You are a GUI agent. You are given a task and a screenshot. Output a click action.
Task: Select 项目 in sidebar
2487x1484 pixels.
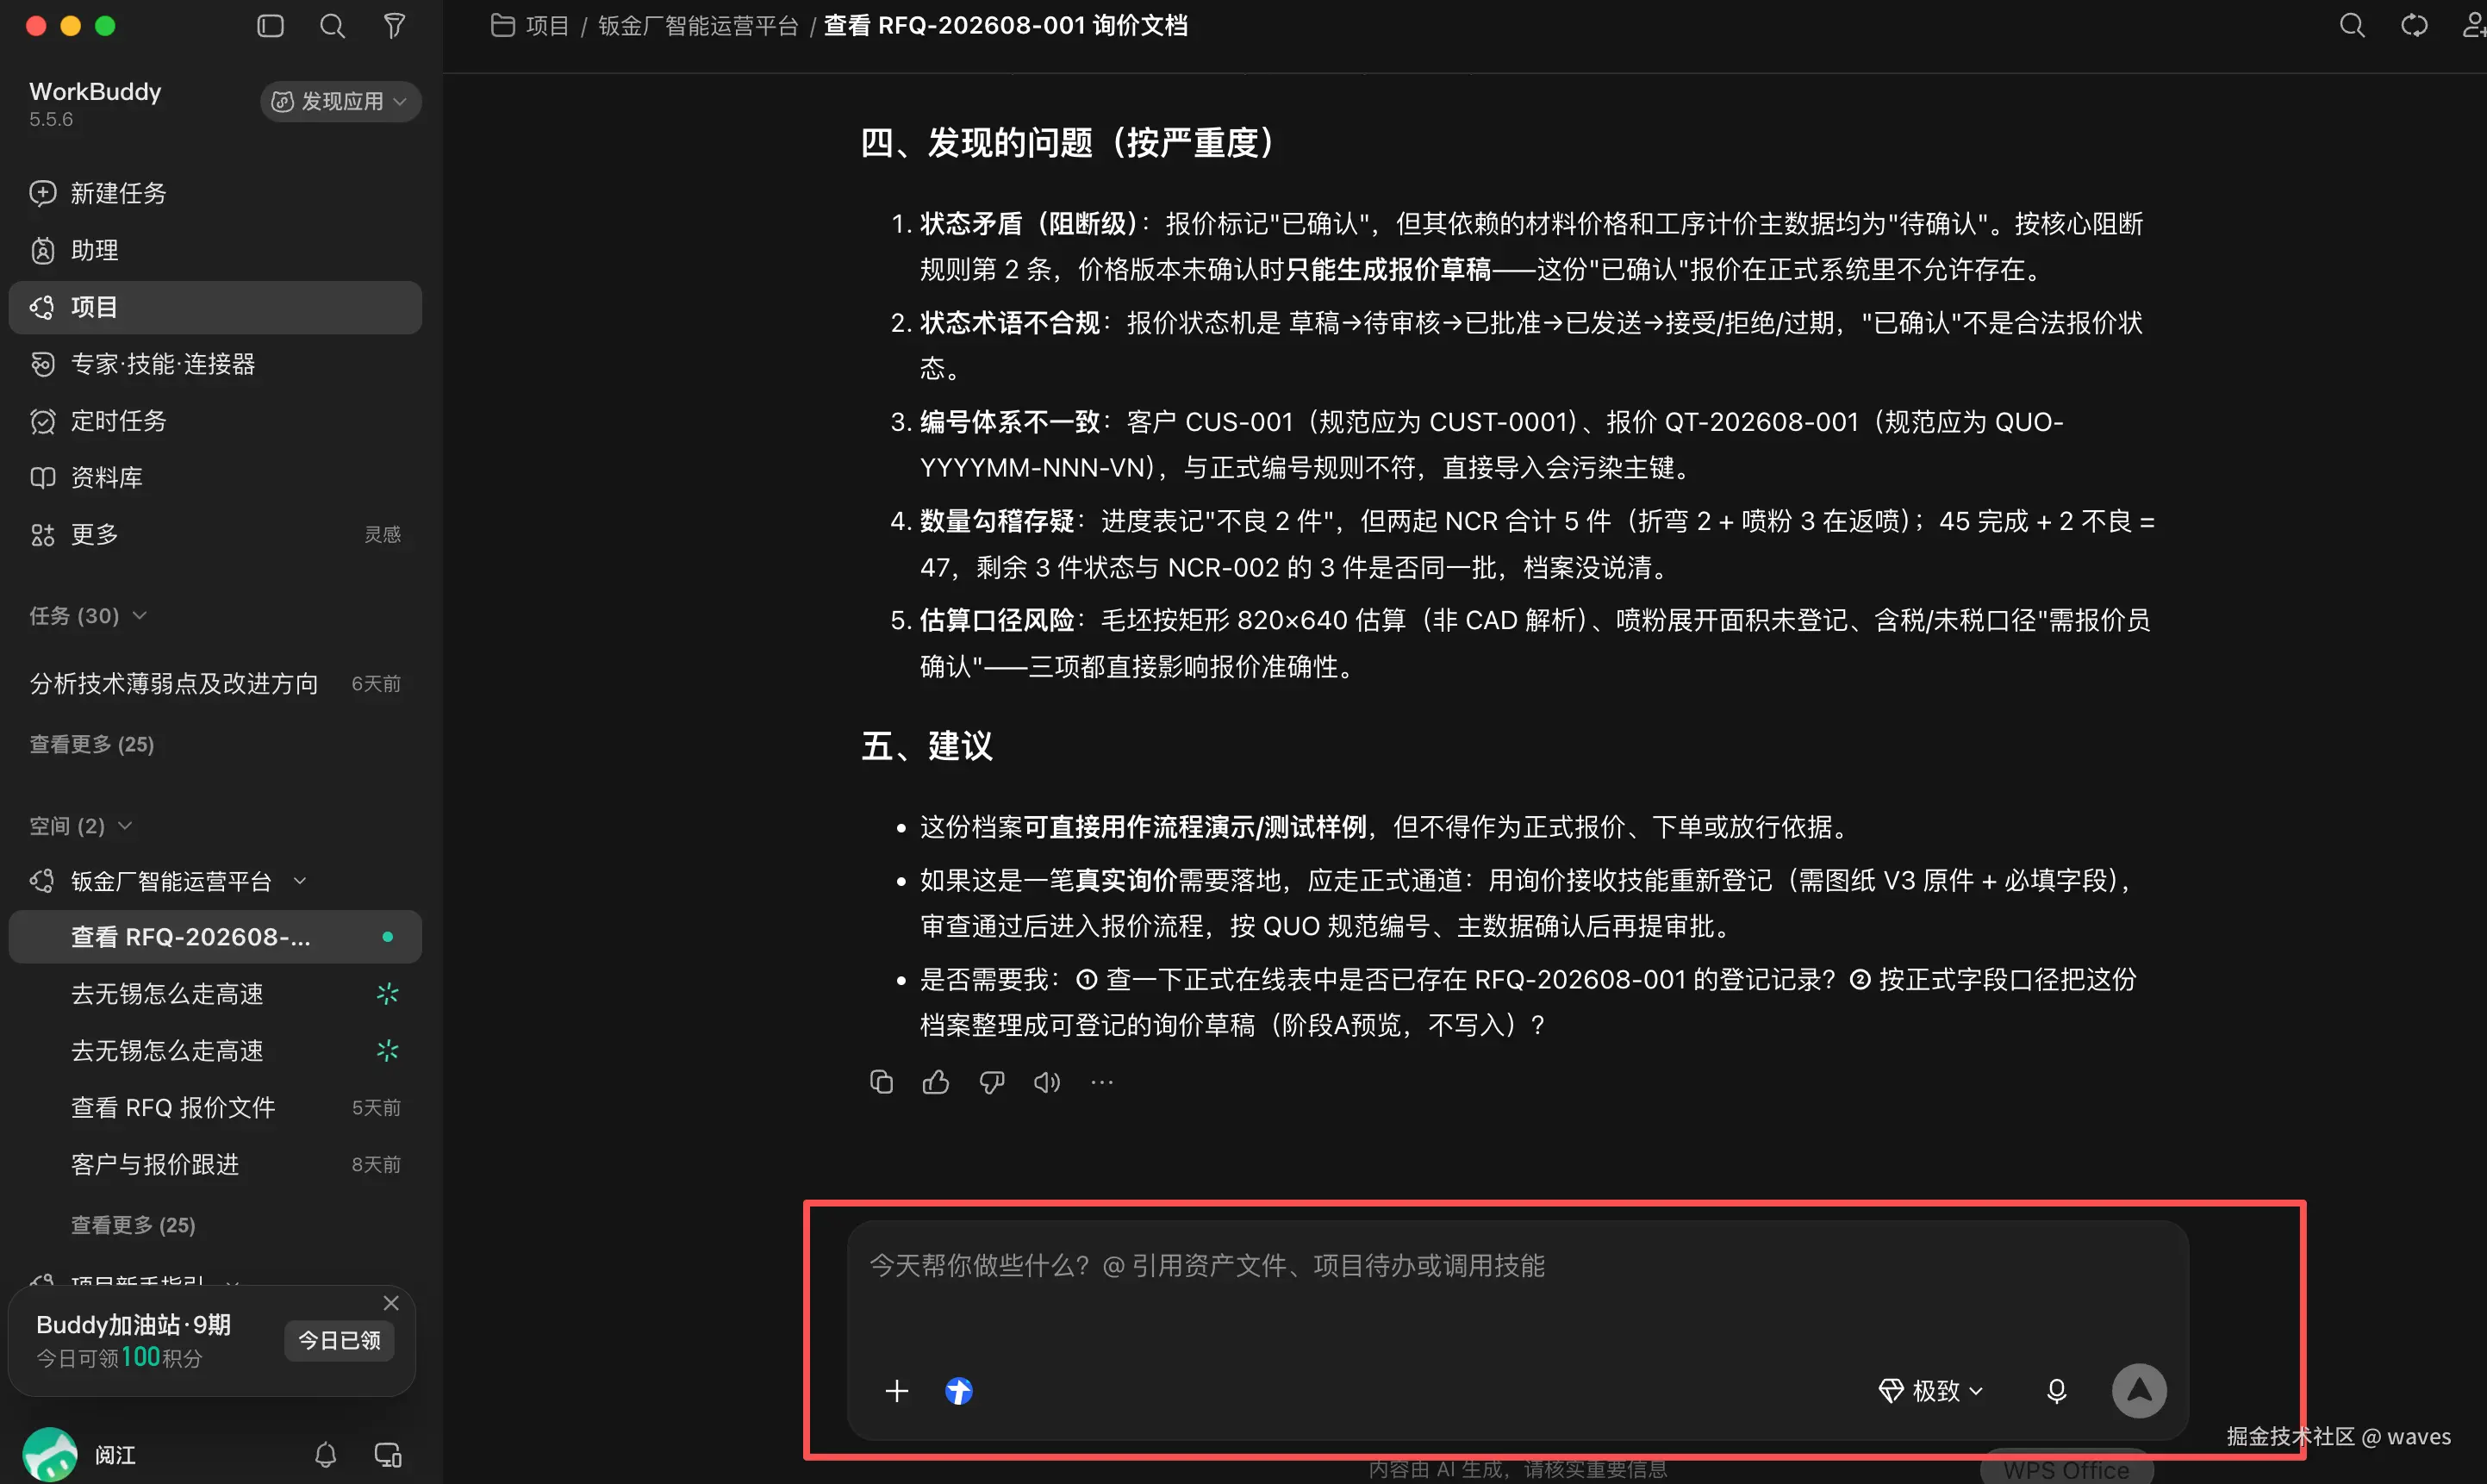(x=215, y=307)
